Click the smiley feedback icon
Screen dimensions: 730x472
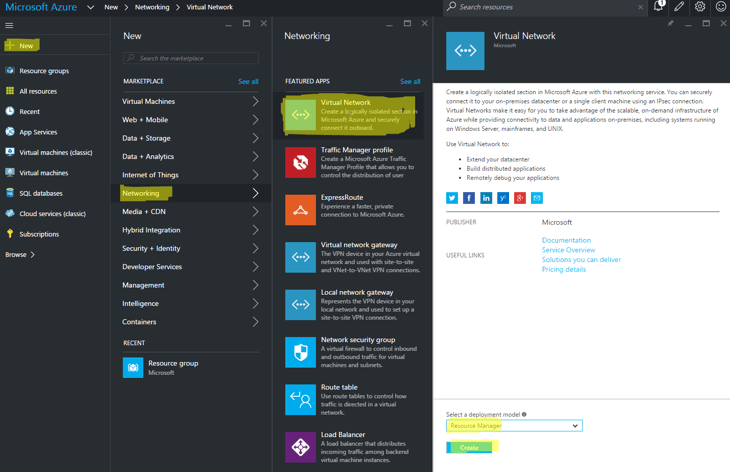[721, 7]
